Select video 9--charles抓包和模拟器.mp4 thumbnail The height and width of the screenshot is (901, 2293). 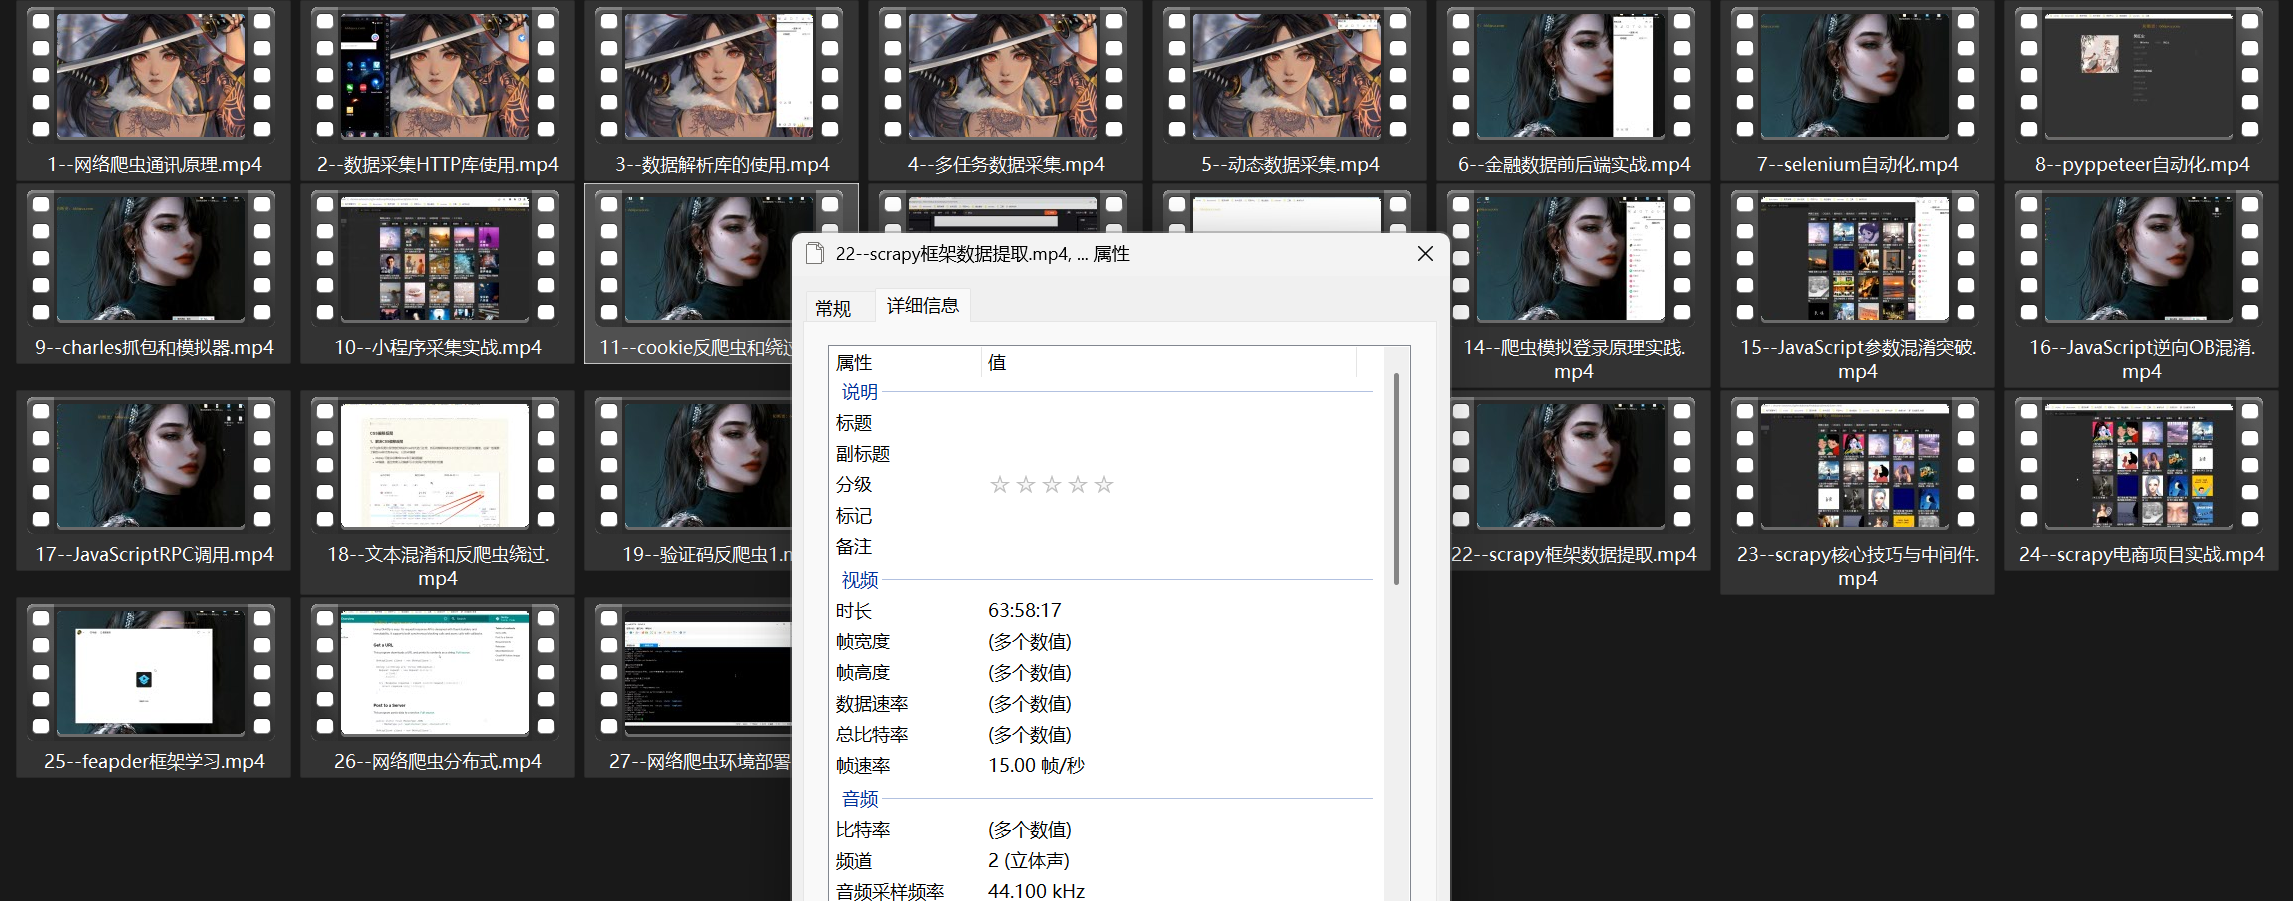(151, 258)
